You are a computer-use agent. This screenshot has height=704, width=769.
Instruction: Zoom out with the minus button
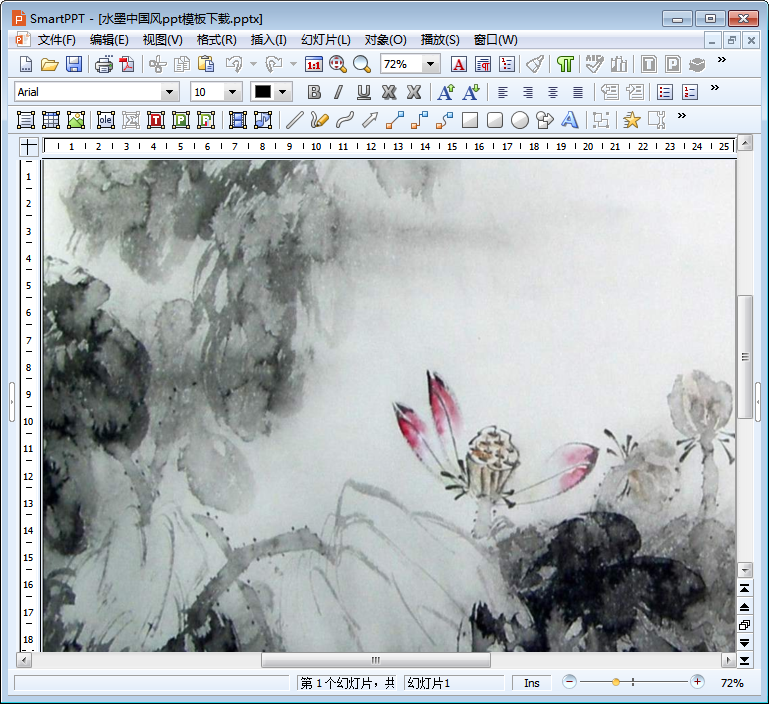[569, 682]
